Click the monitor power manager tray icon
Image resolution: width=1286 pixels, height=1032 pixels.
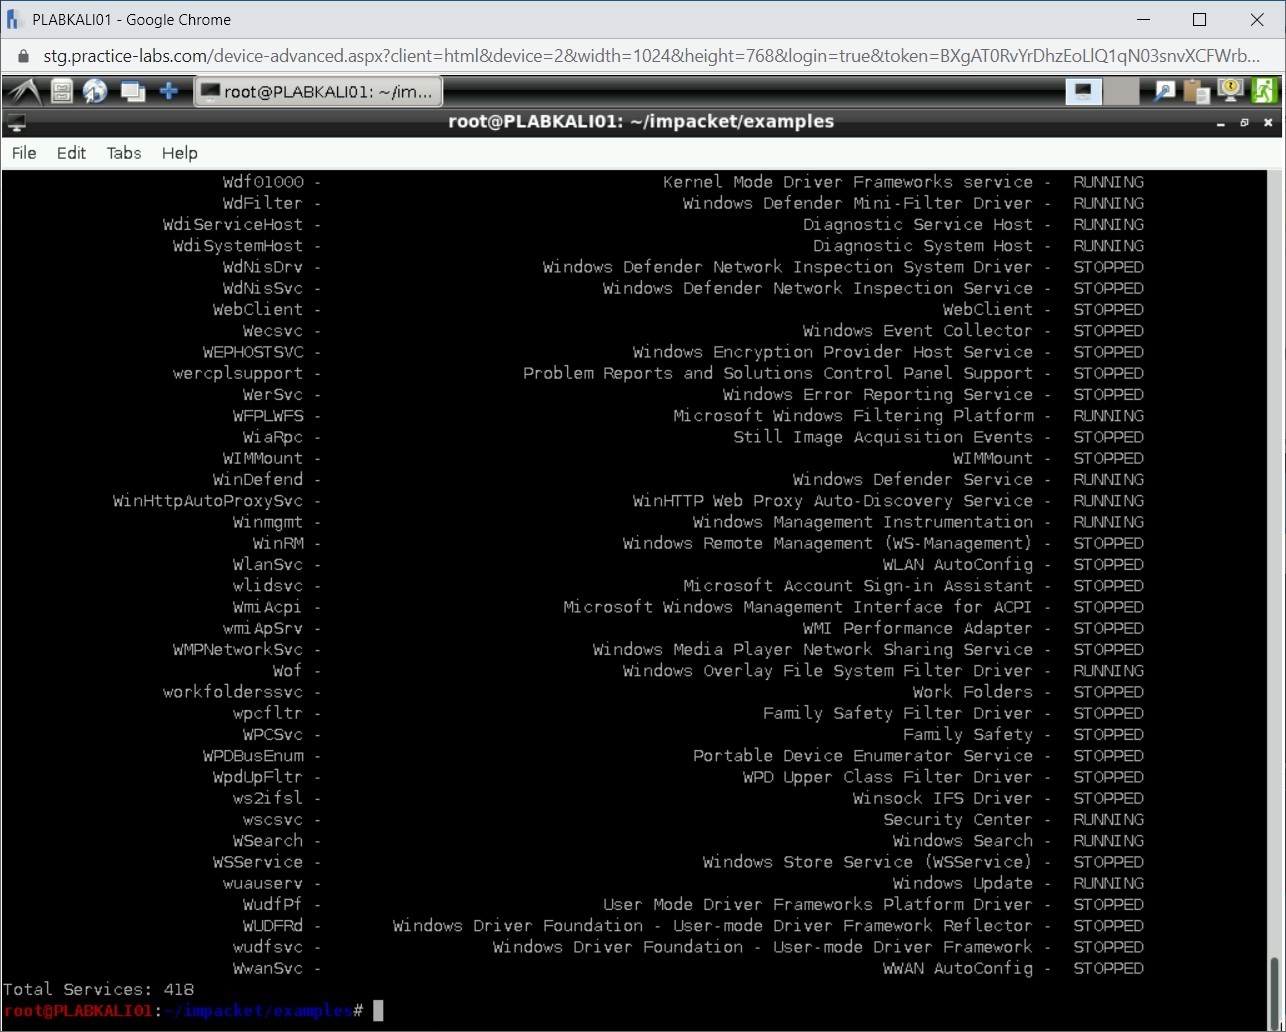pyautogui.click(x=1229, y=91)
